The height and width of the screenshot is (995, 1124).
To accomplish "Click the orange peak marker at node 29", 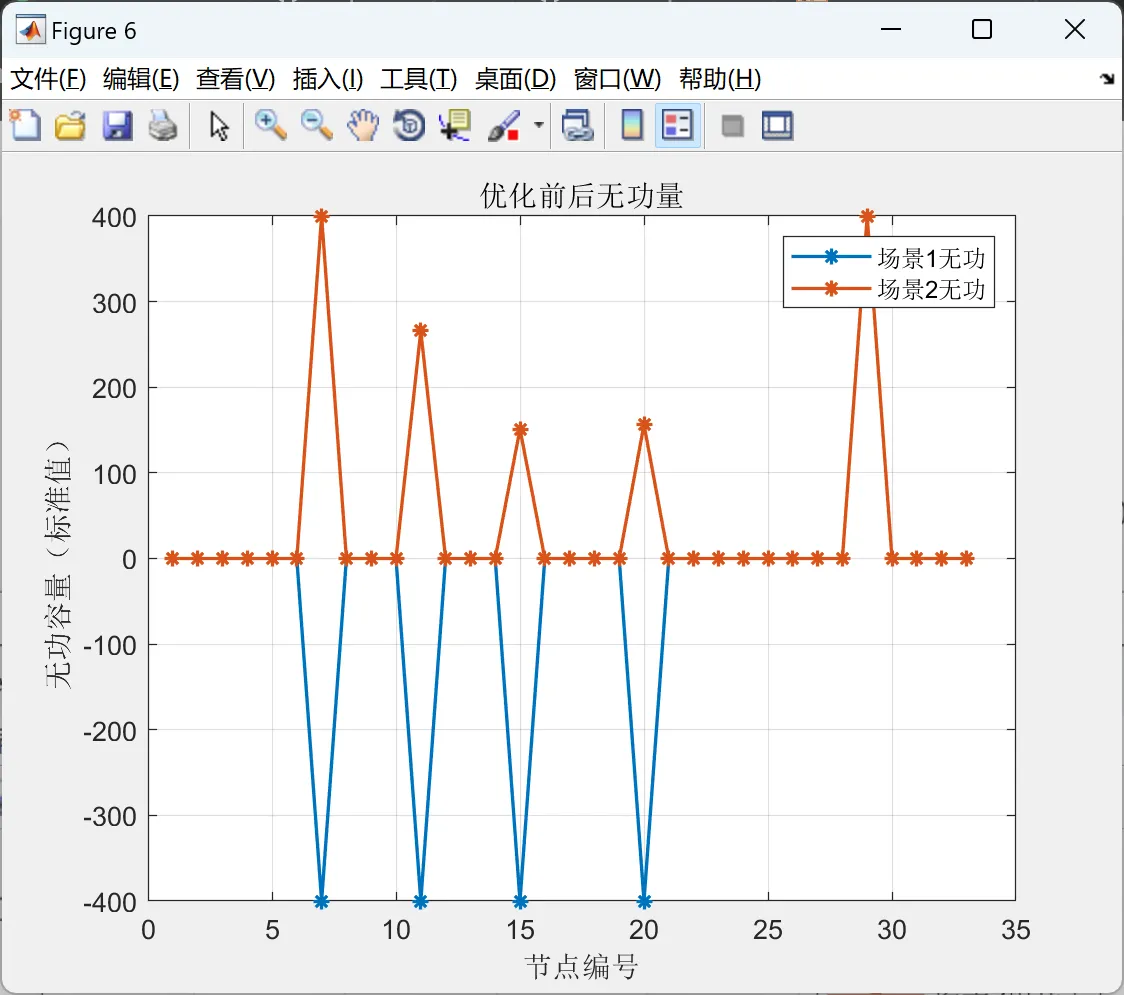I will click(x=867, y=216).
